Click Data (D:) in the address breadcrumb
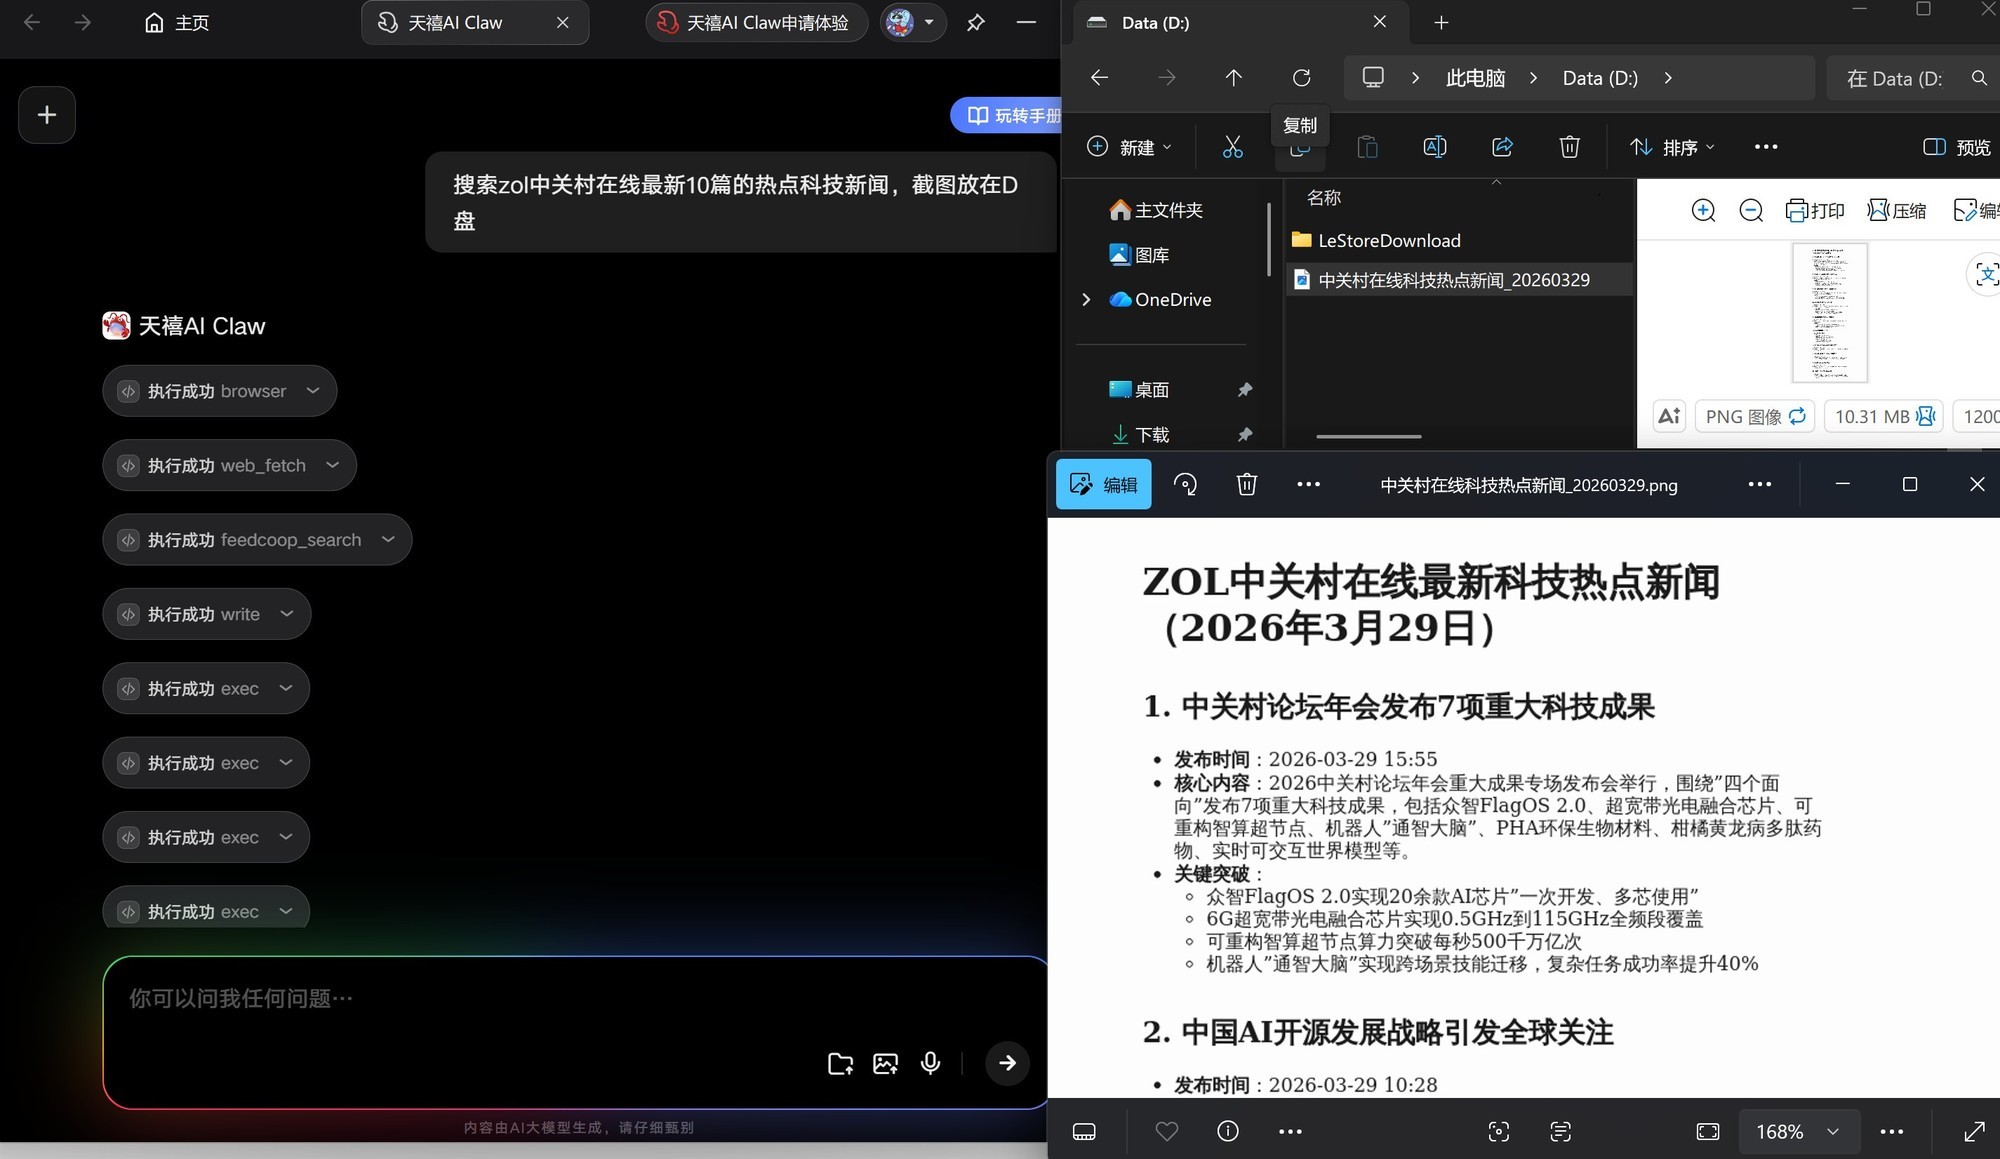2000x1159 pixels. (1600, 78)
